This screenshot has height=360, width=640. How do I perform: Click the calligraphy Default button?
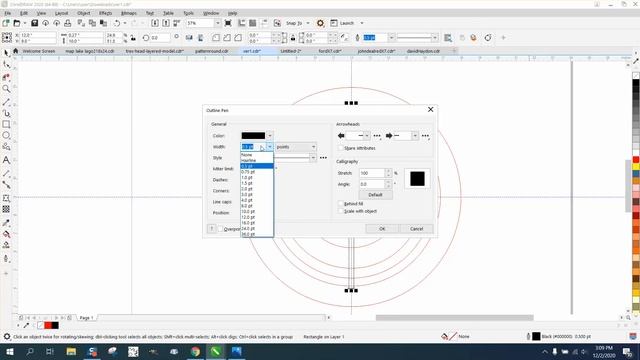pos(375,195)
